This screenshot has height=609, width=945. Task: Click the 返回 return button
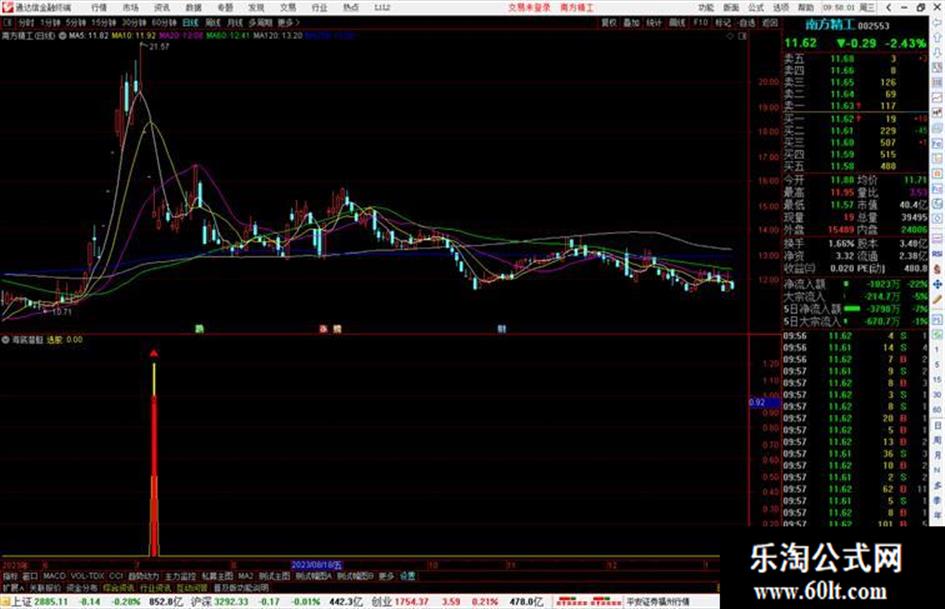click(x=770, y=23)
